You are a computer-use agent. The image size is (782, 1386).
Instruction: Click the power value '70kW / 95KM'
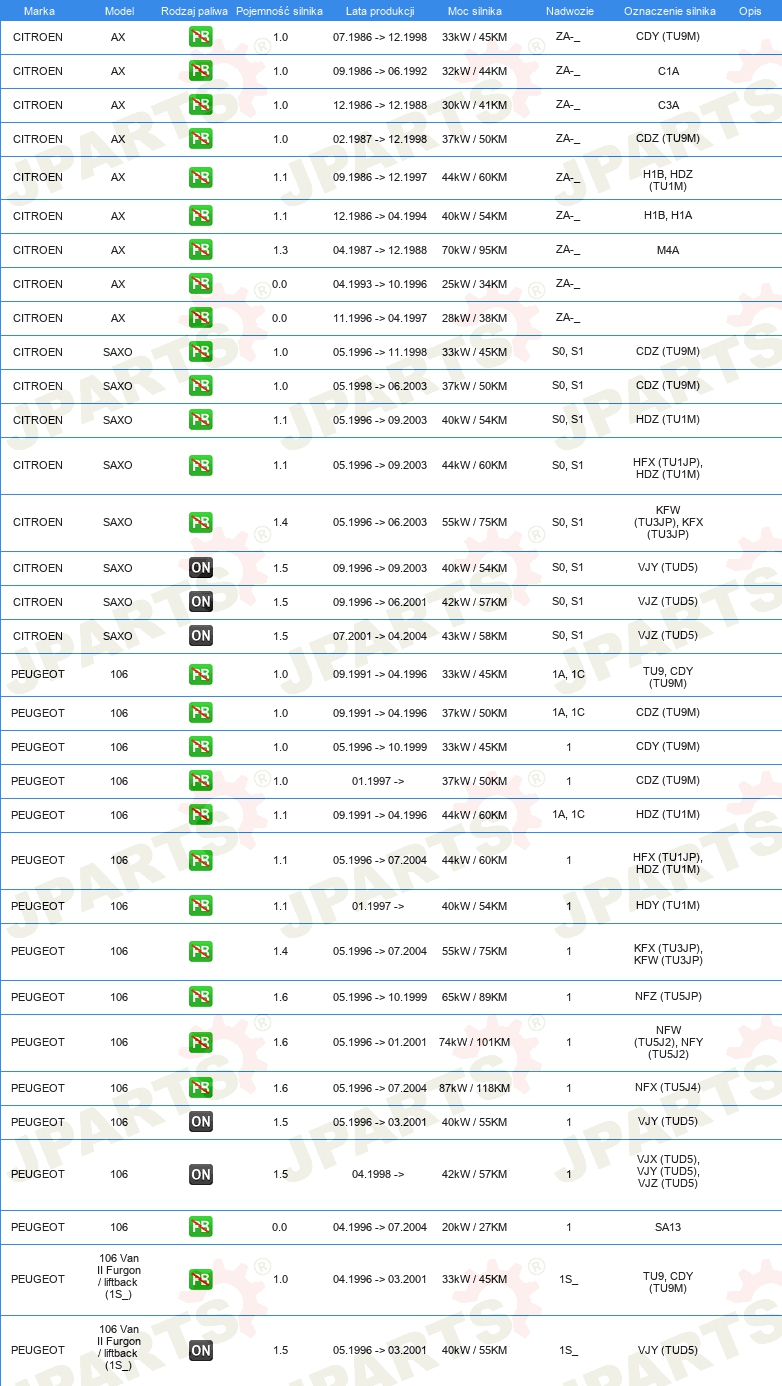pos(475,250)
